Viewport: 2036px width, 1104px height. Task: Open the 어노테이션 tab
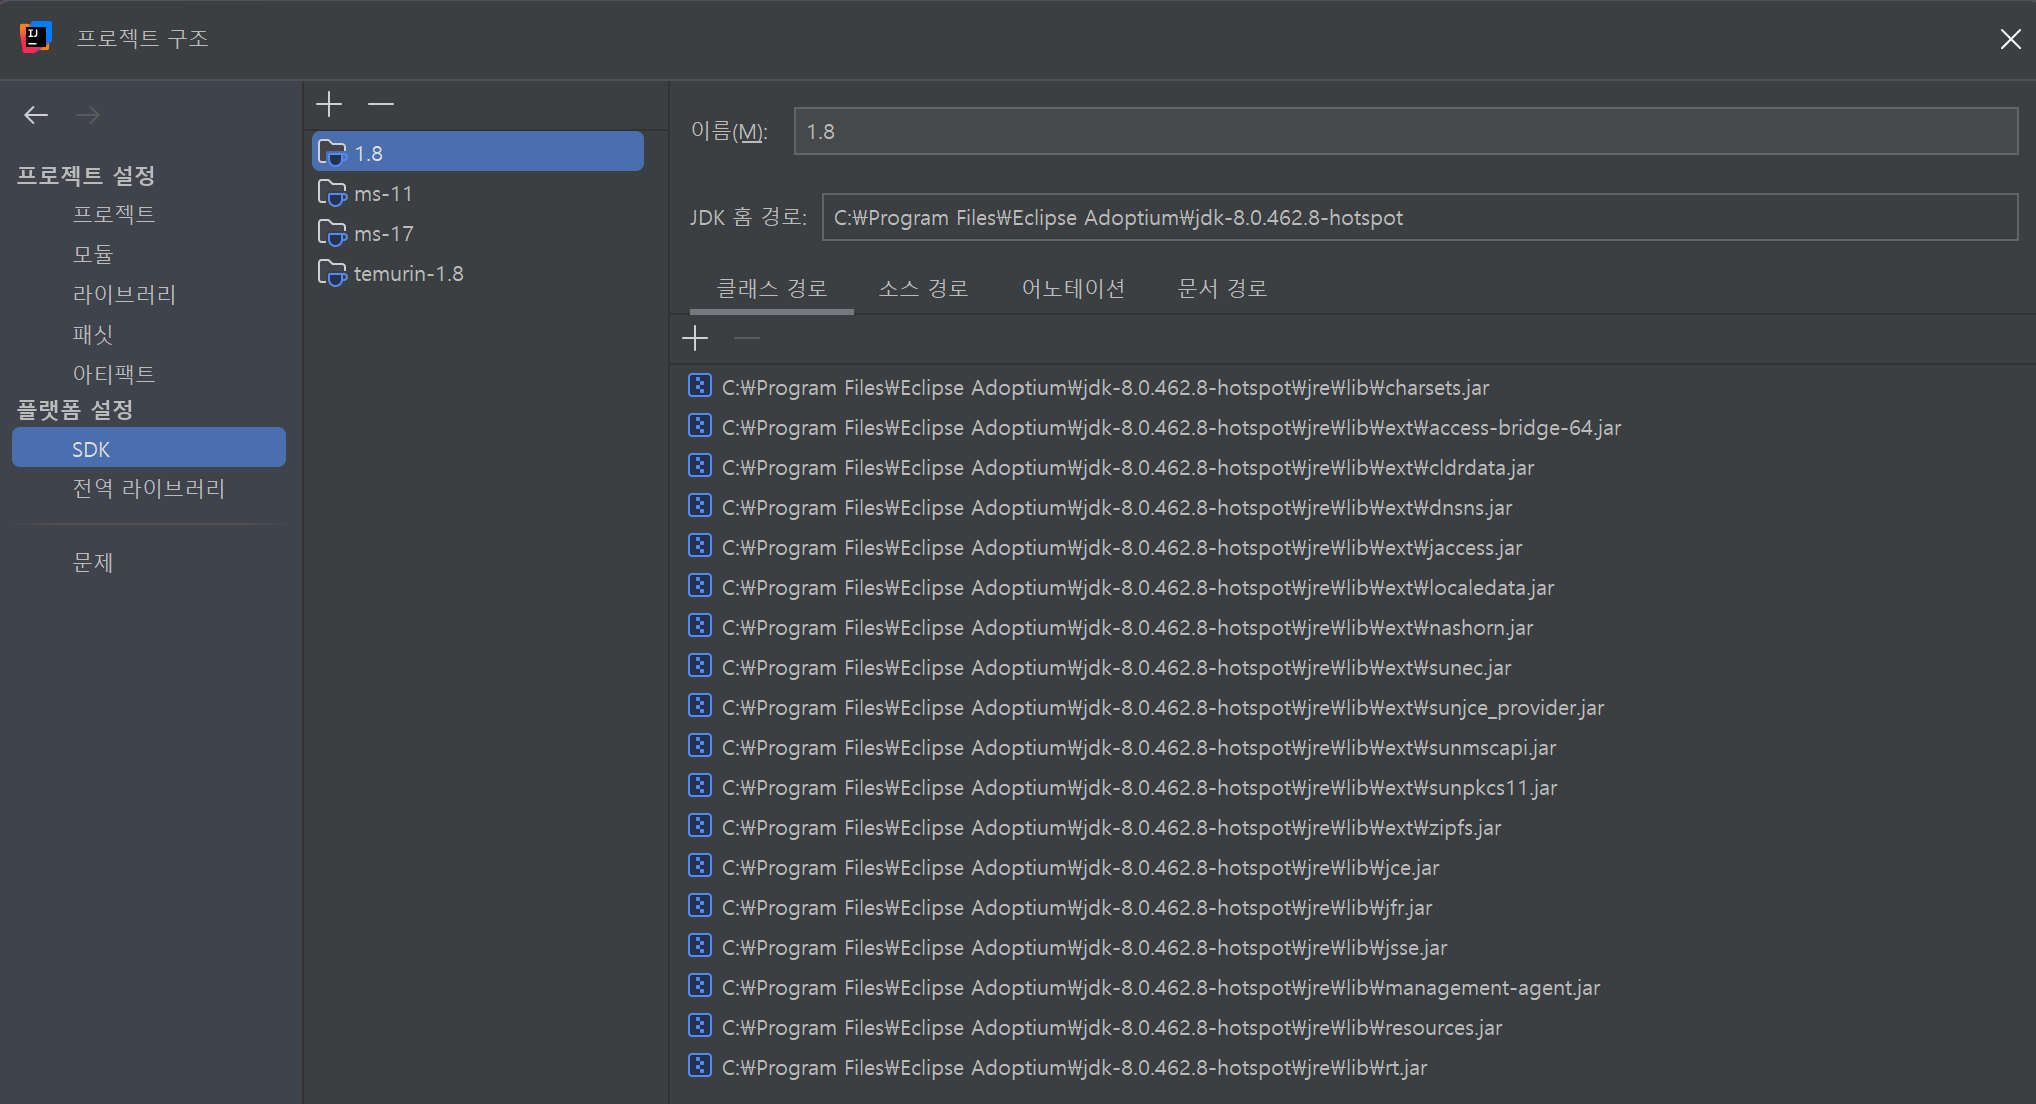(x=1072, y=288)
